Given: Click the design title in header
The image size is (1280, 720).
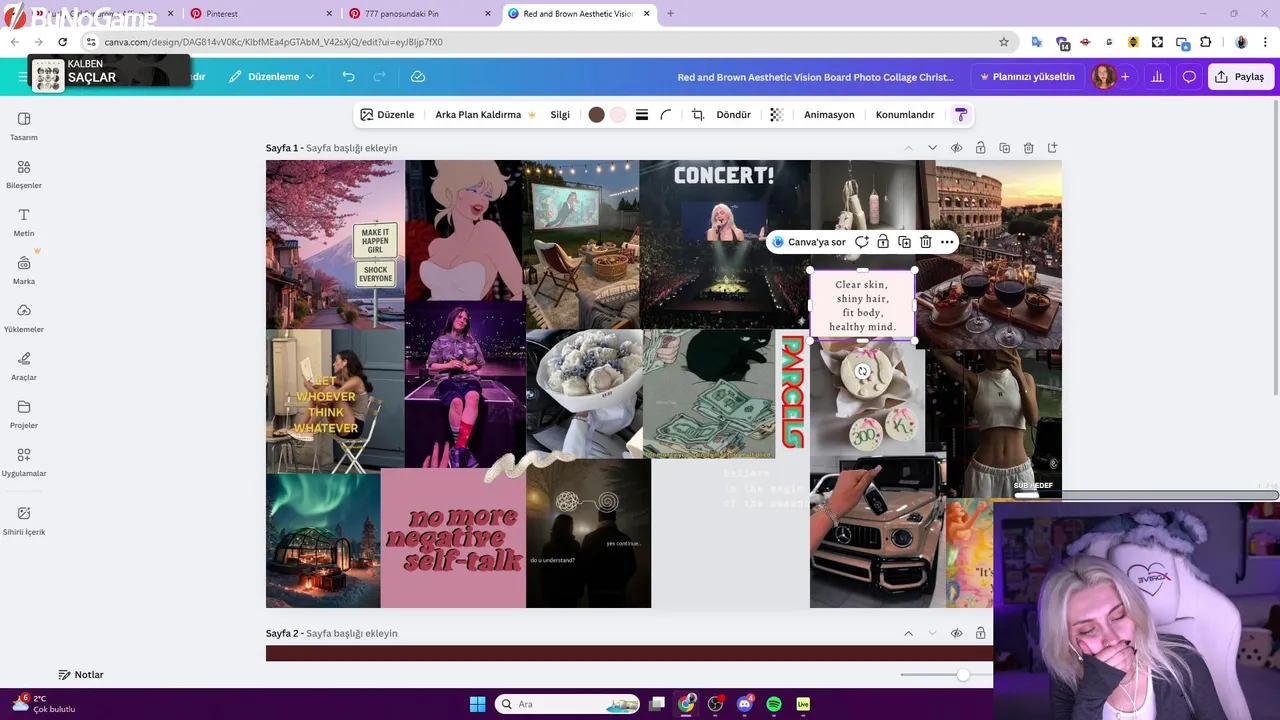Looking at the screenshot, I should pyautogui.click(x=815, y=77).
